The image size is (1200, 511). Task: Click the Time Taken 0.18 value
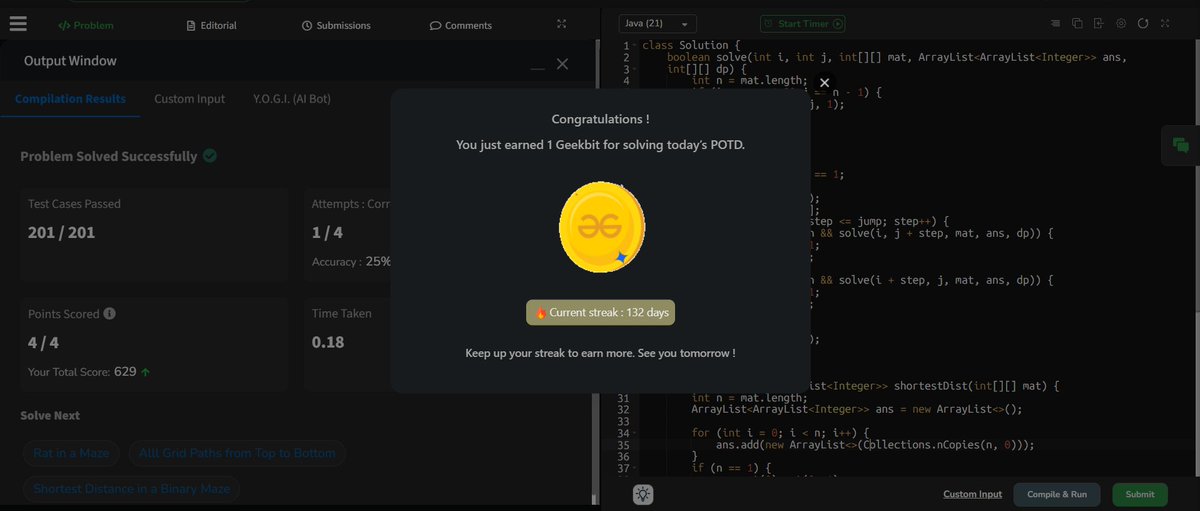[x=328, y=342]
